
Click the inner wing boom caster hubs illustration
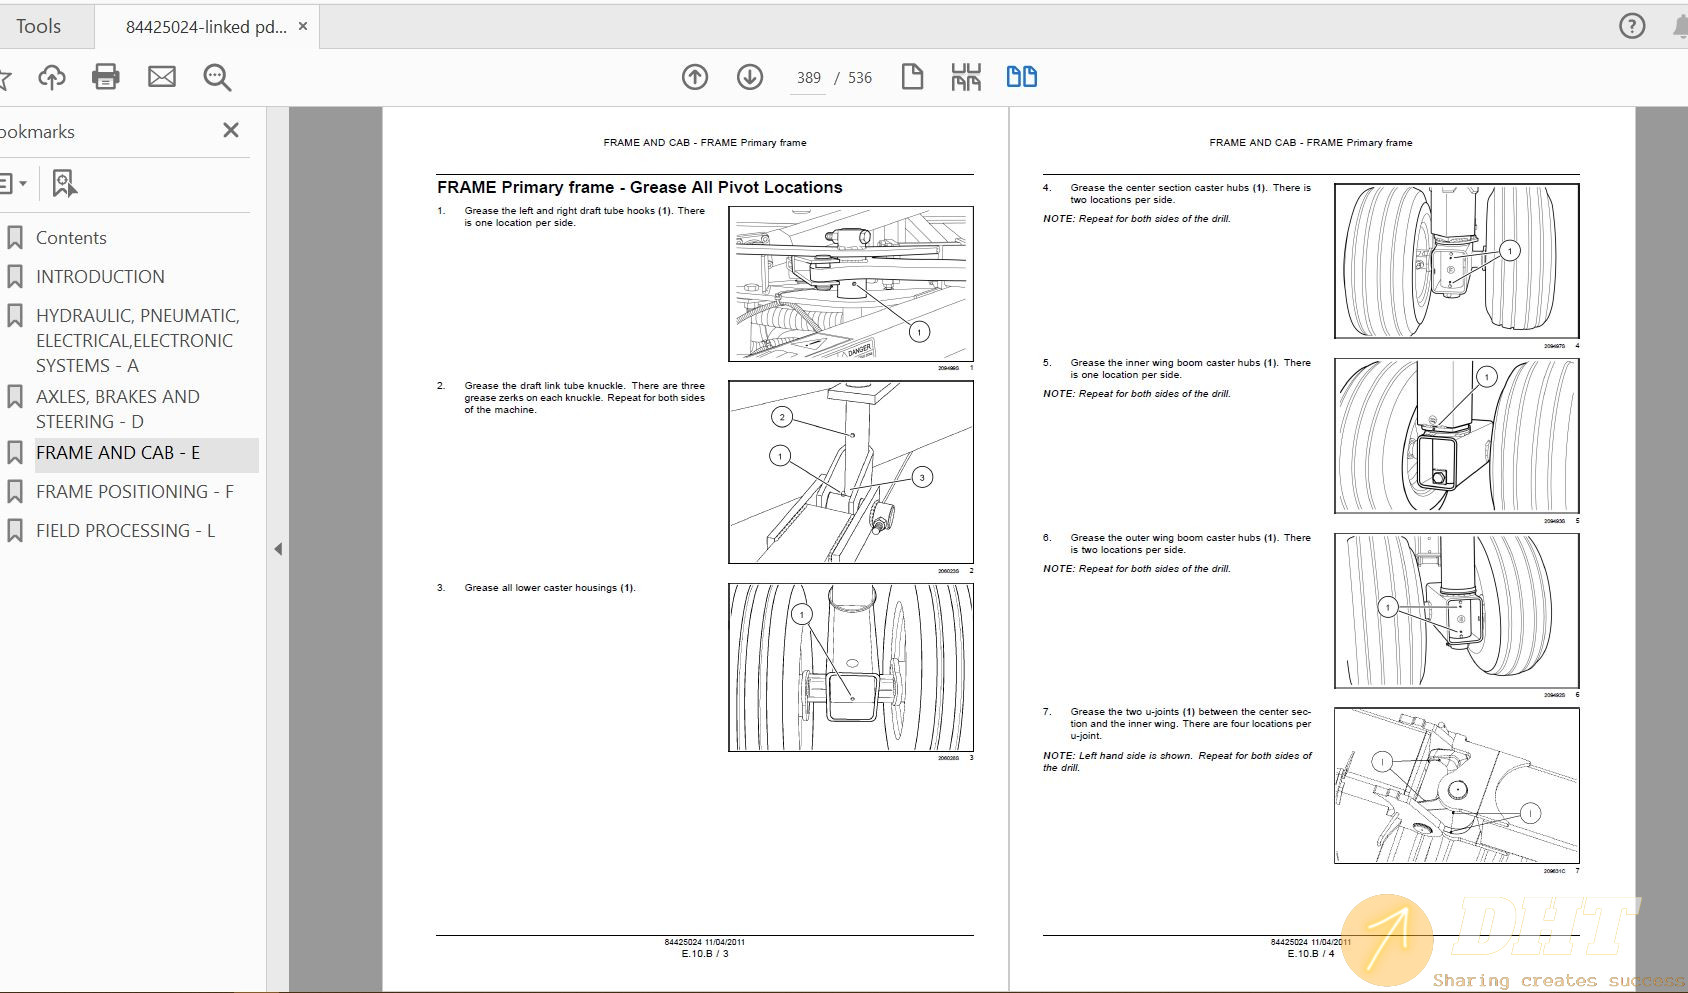[x=1457, y=436]
